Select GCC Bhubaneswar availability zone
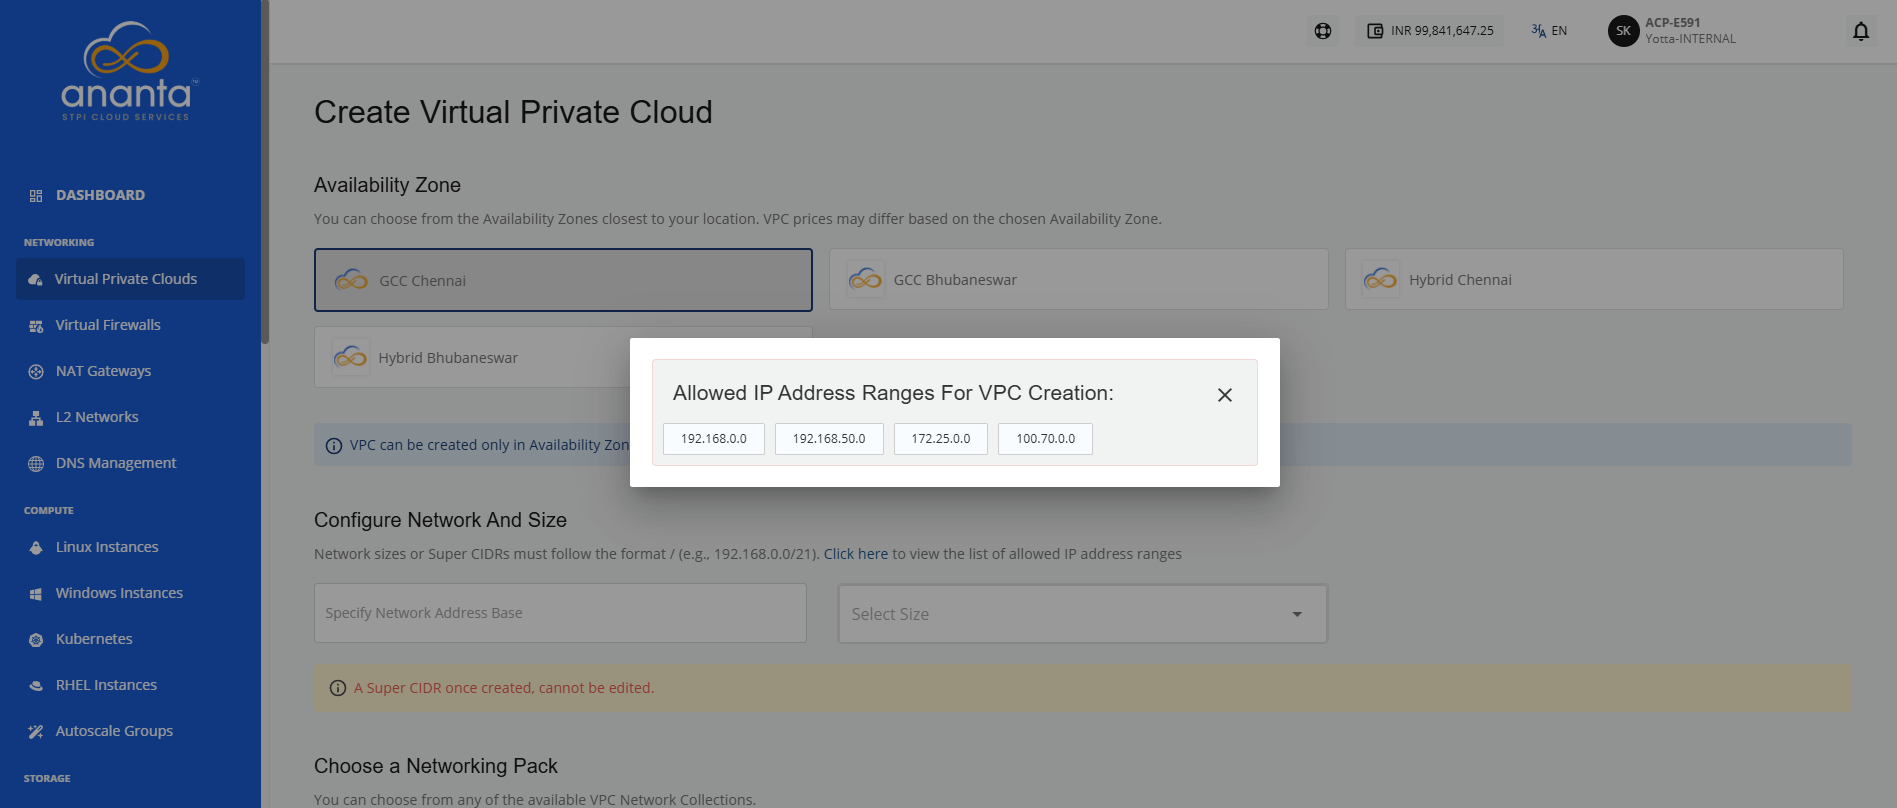The width and height of the screenshot is (1897, 808). pos(1079,279)
